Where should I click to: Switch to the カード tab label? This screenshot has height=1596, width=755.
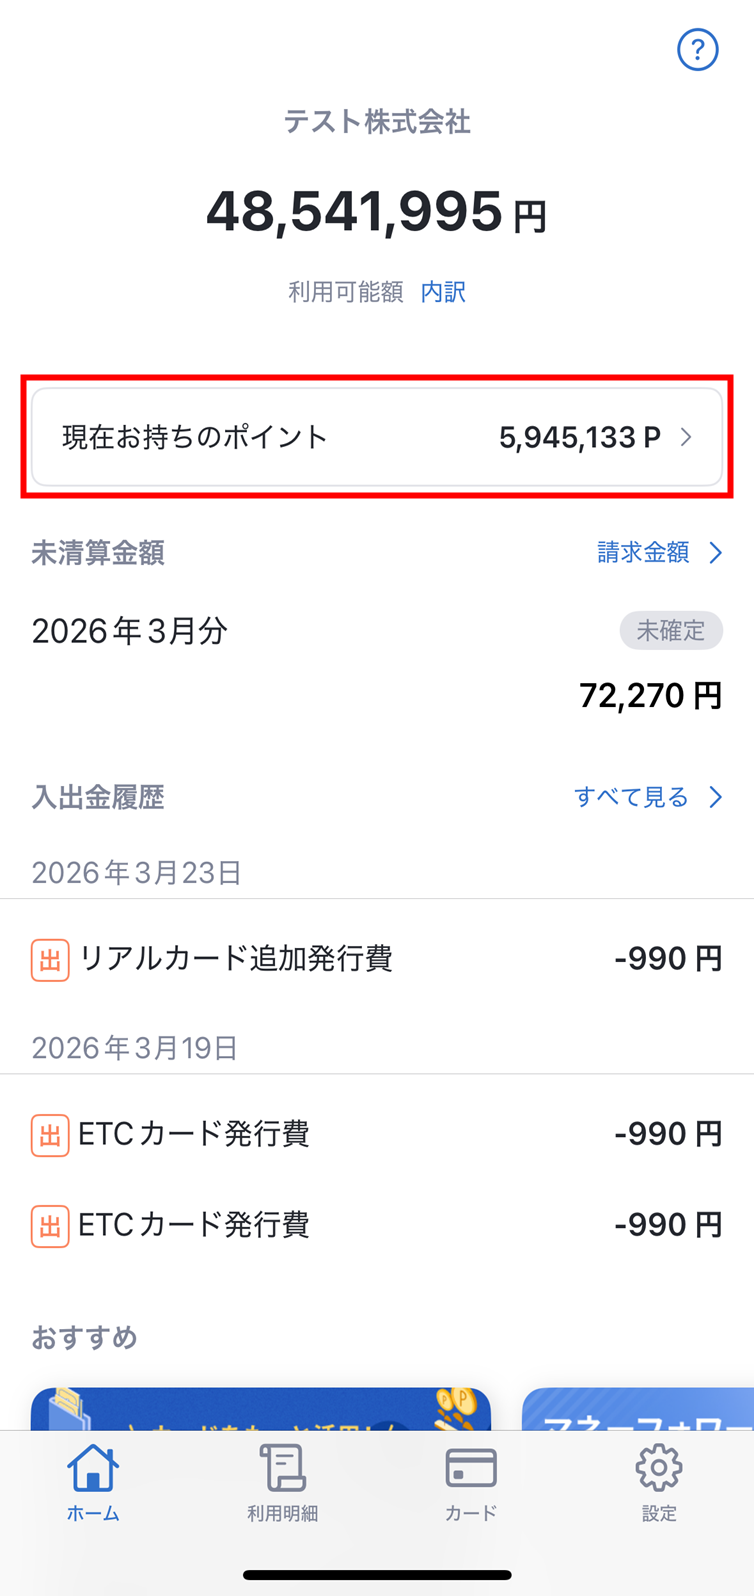tap(470, 1513)
